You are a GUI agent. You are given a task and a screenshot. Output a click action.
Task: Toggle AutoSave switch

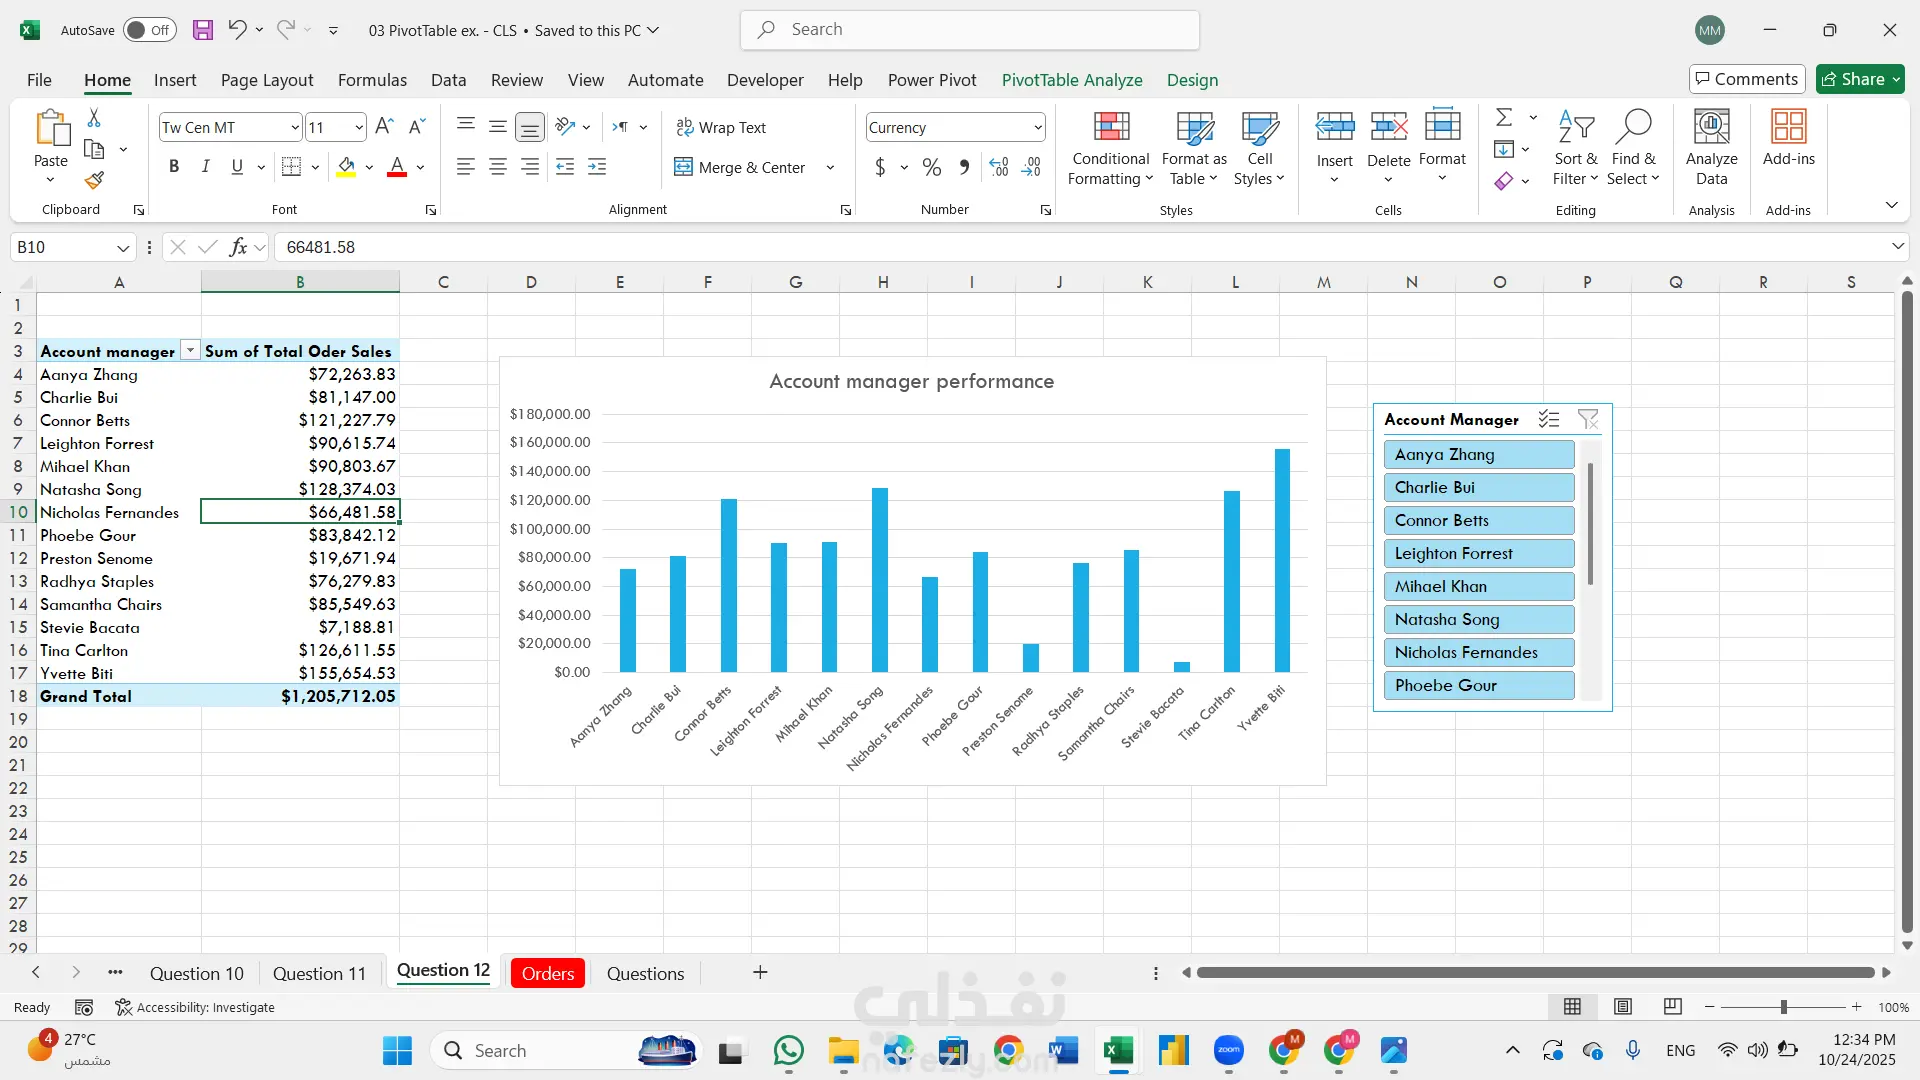click(149, 30)
